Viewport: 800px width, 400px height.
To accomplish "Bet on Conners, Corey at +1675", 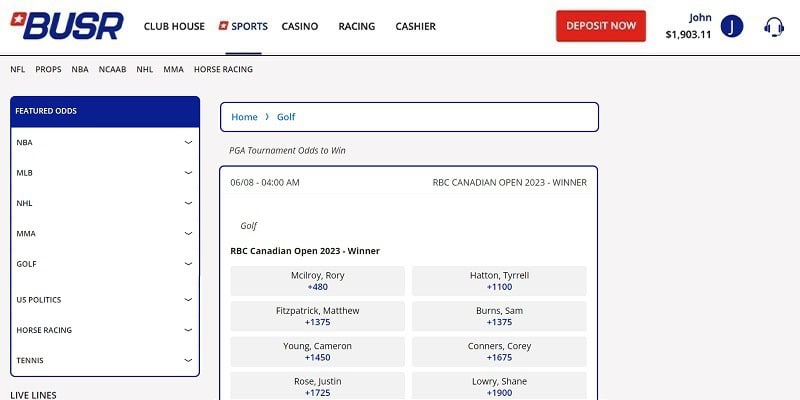I will pos(499,352).
